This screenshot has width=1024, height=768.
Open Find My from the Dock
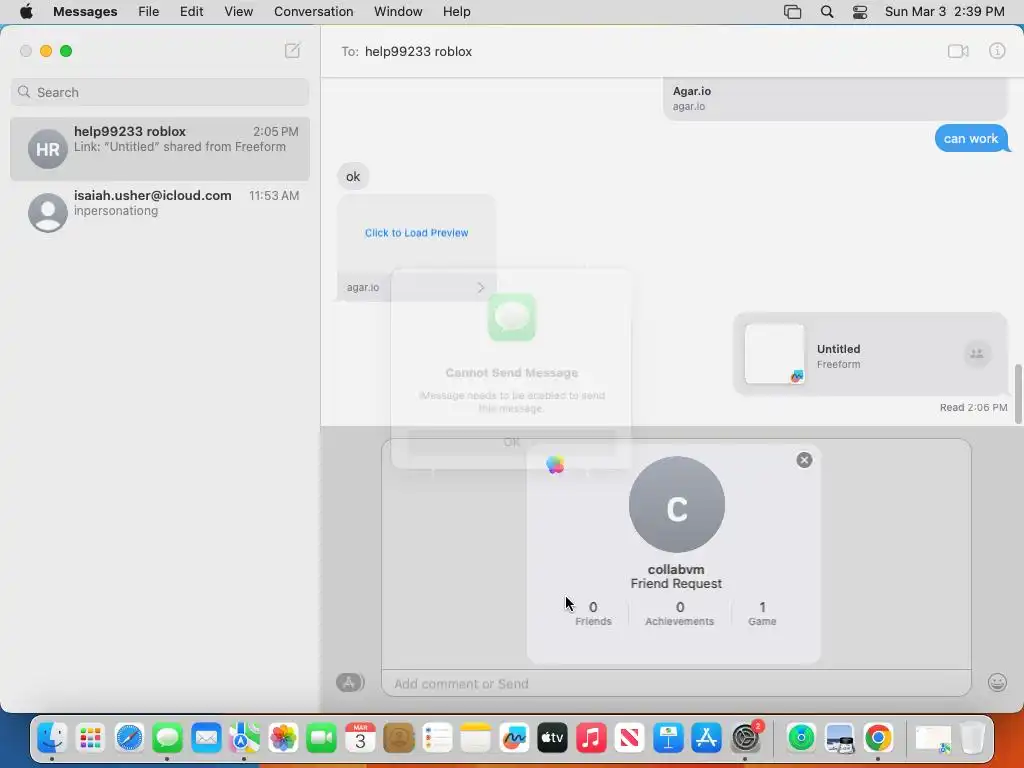[x=801, y=738]
